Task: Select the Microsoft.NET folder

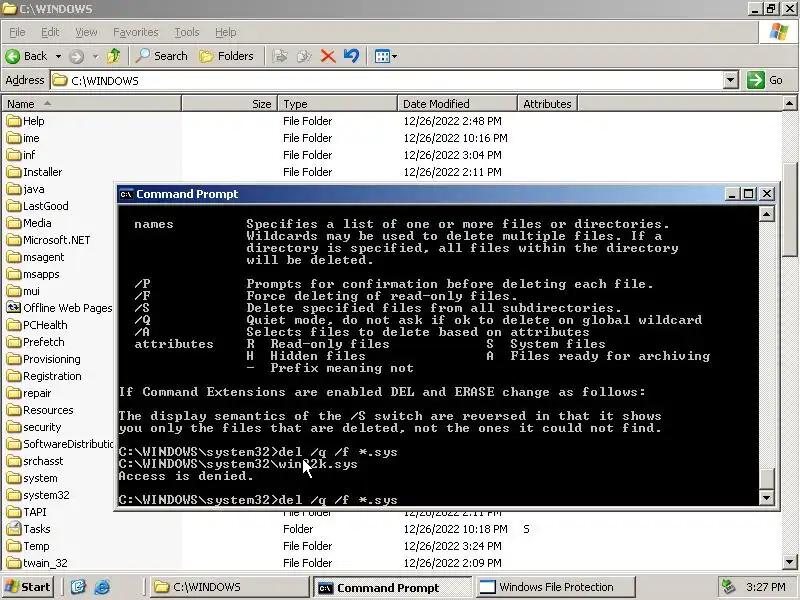Action: point(48,240)
